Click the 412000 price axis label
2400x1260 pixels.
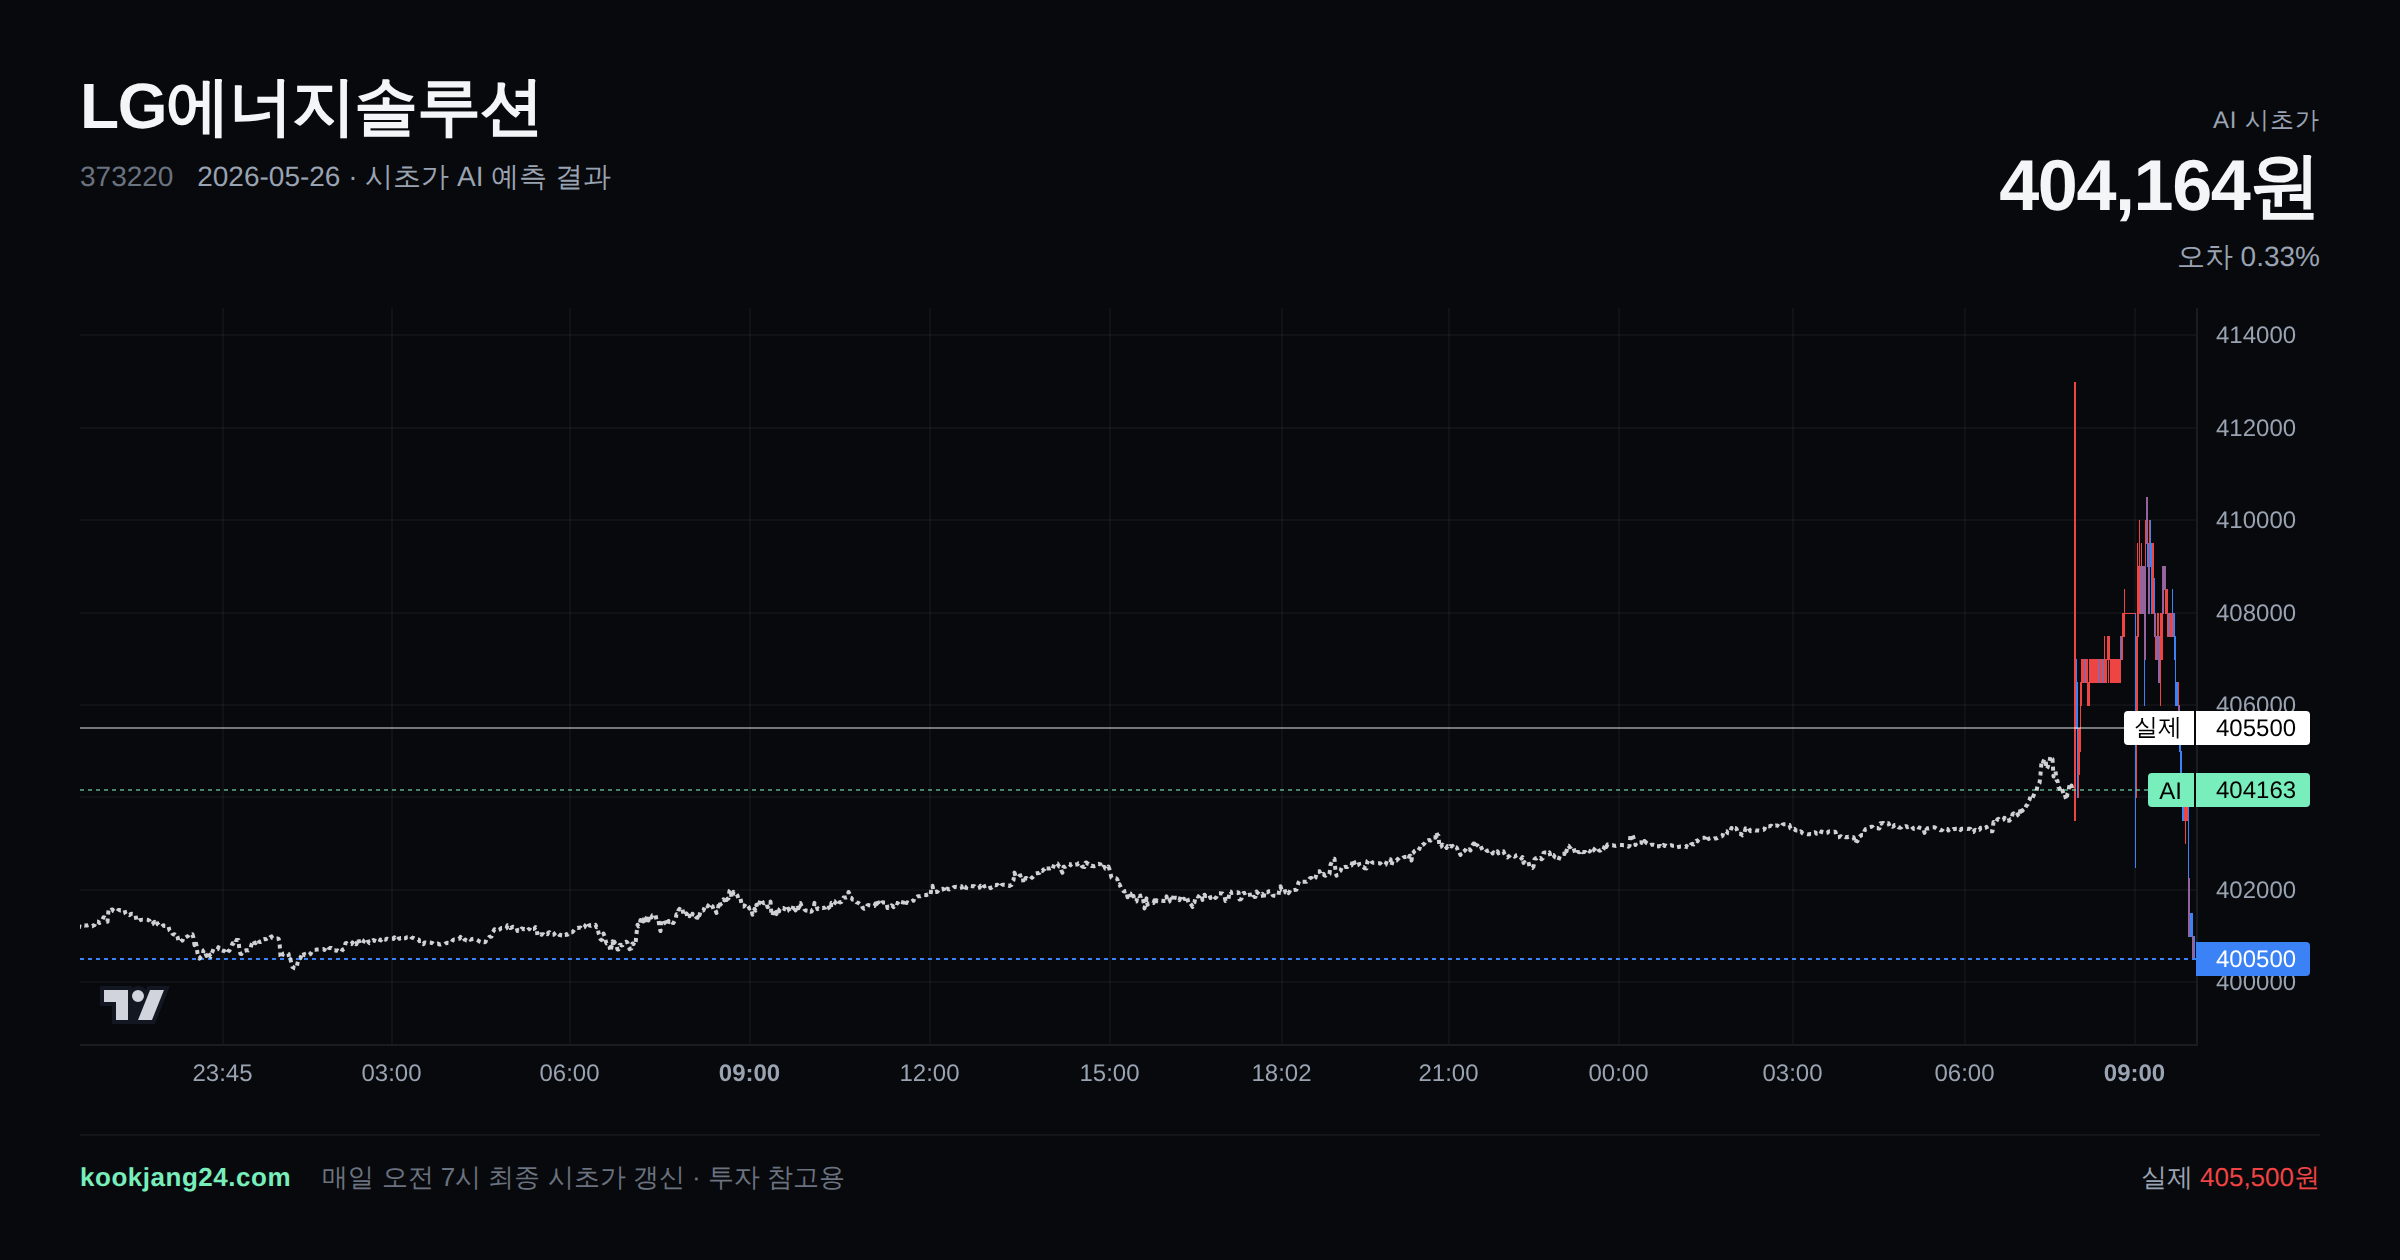point(2255,428)
